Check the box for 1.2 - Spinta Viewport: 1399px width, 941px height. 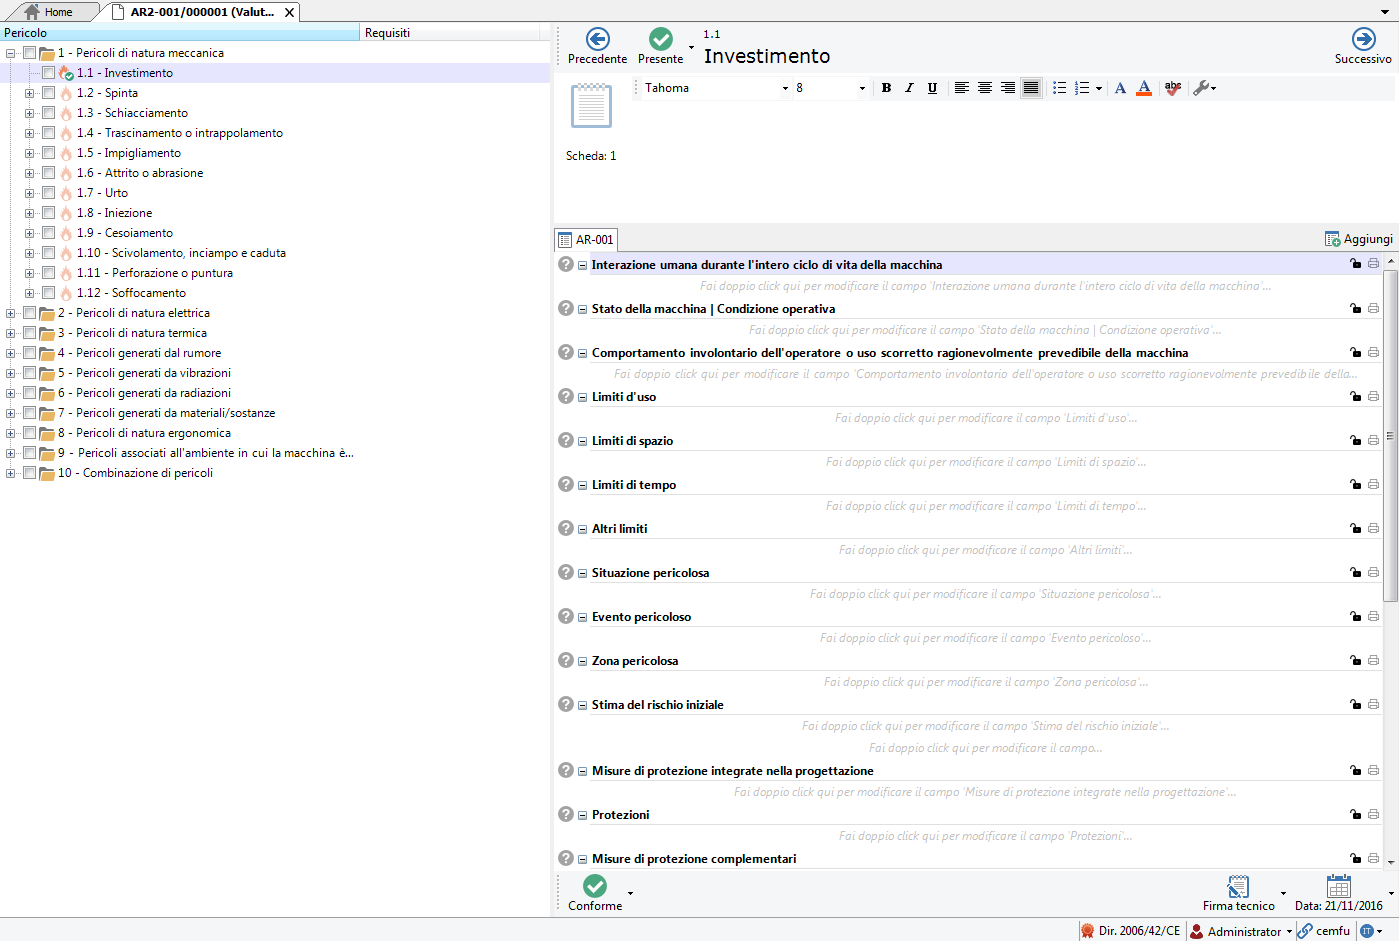[48, 93]
